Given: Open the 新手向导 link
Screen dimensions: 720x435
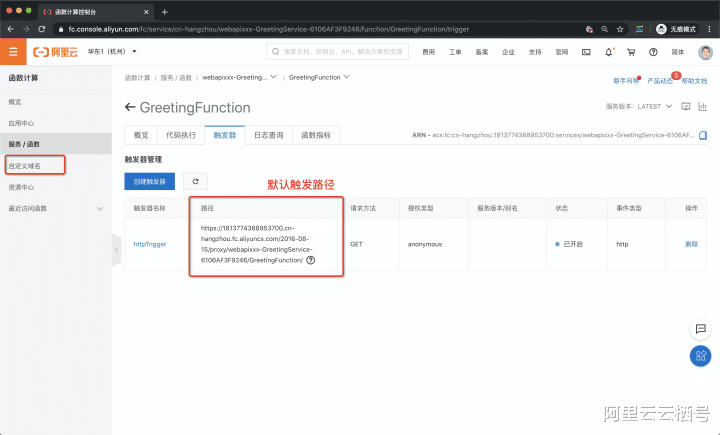Looking at the screenshot, I should coord(626,81).
